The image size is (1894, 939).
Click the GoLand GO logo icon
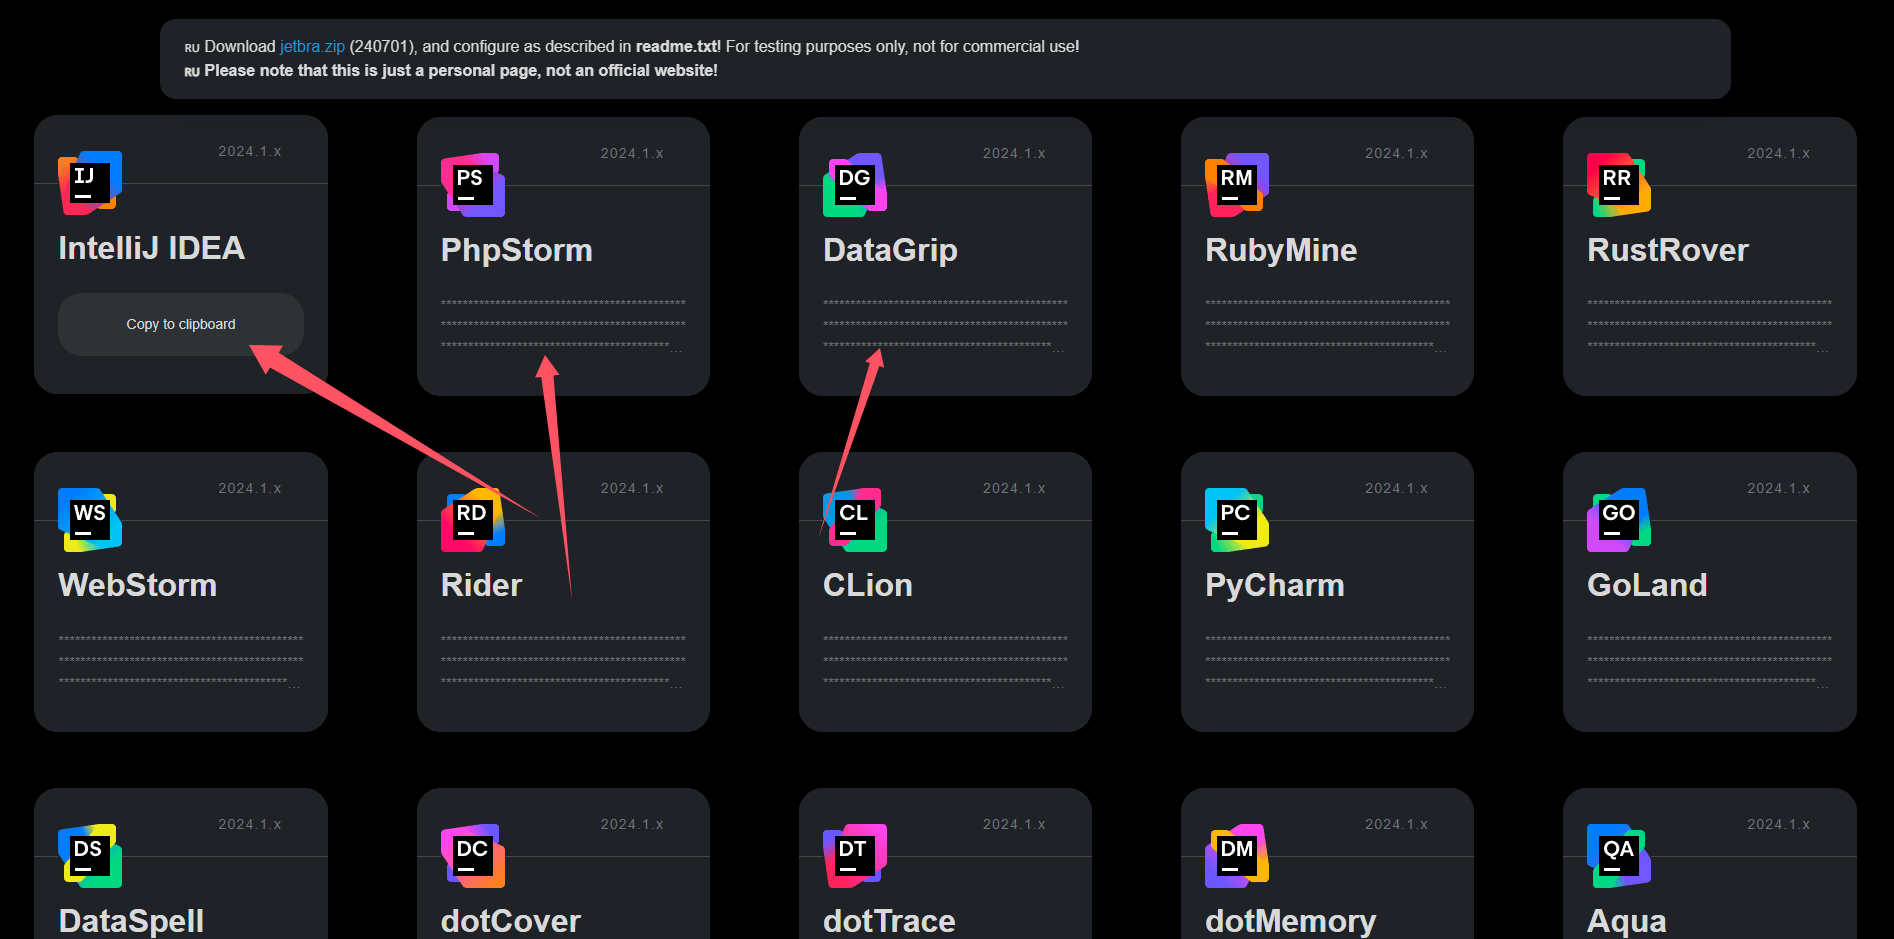click(x=1619, y=520)
